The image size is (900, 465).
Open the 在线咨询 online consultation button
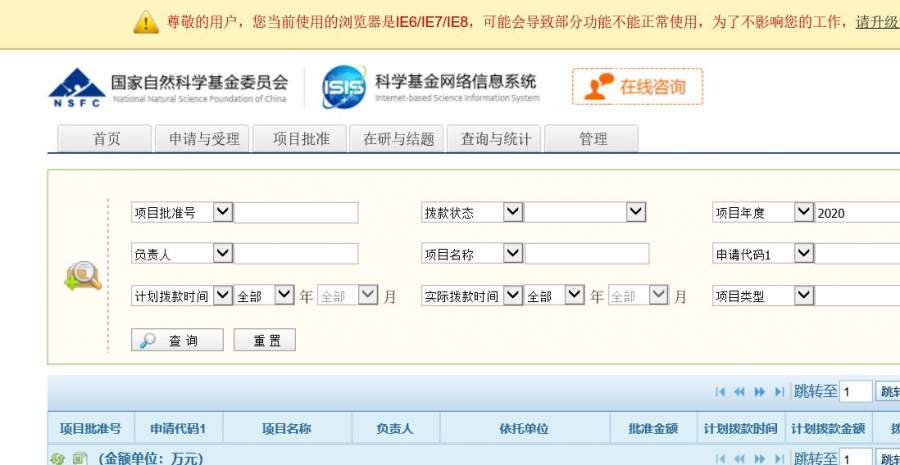tap(638, 87)
